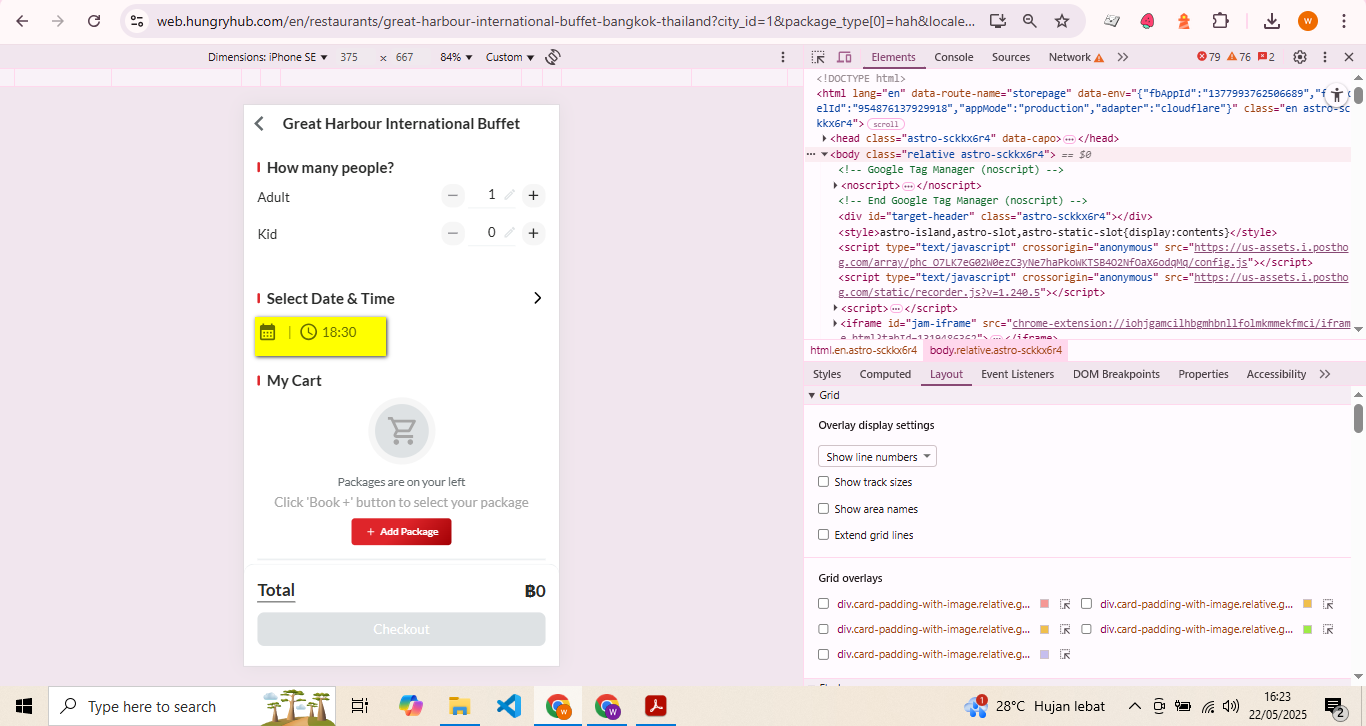Increase adult count with plus button
This screenshot has height=726, width=1366.
point(534,196)
